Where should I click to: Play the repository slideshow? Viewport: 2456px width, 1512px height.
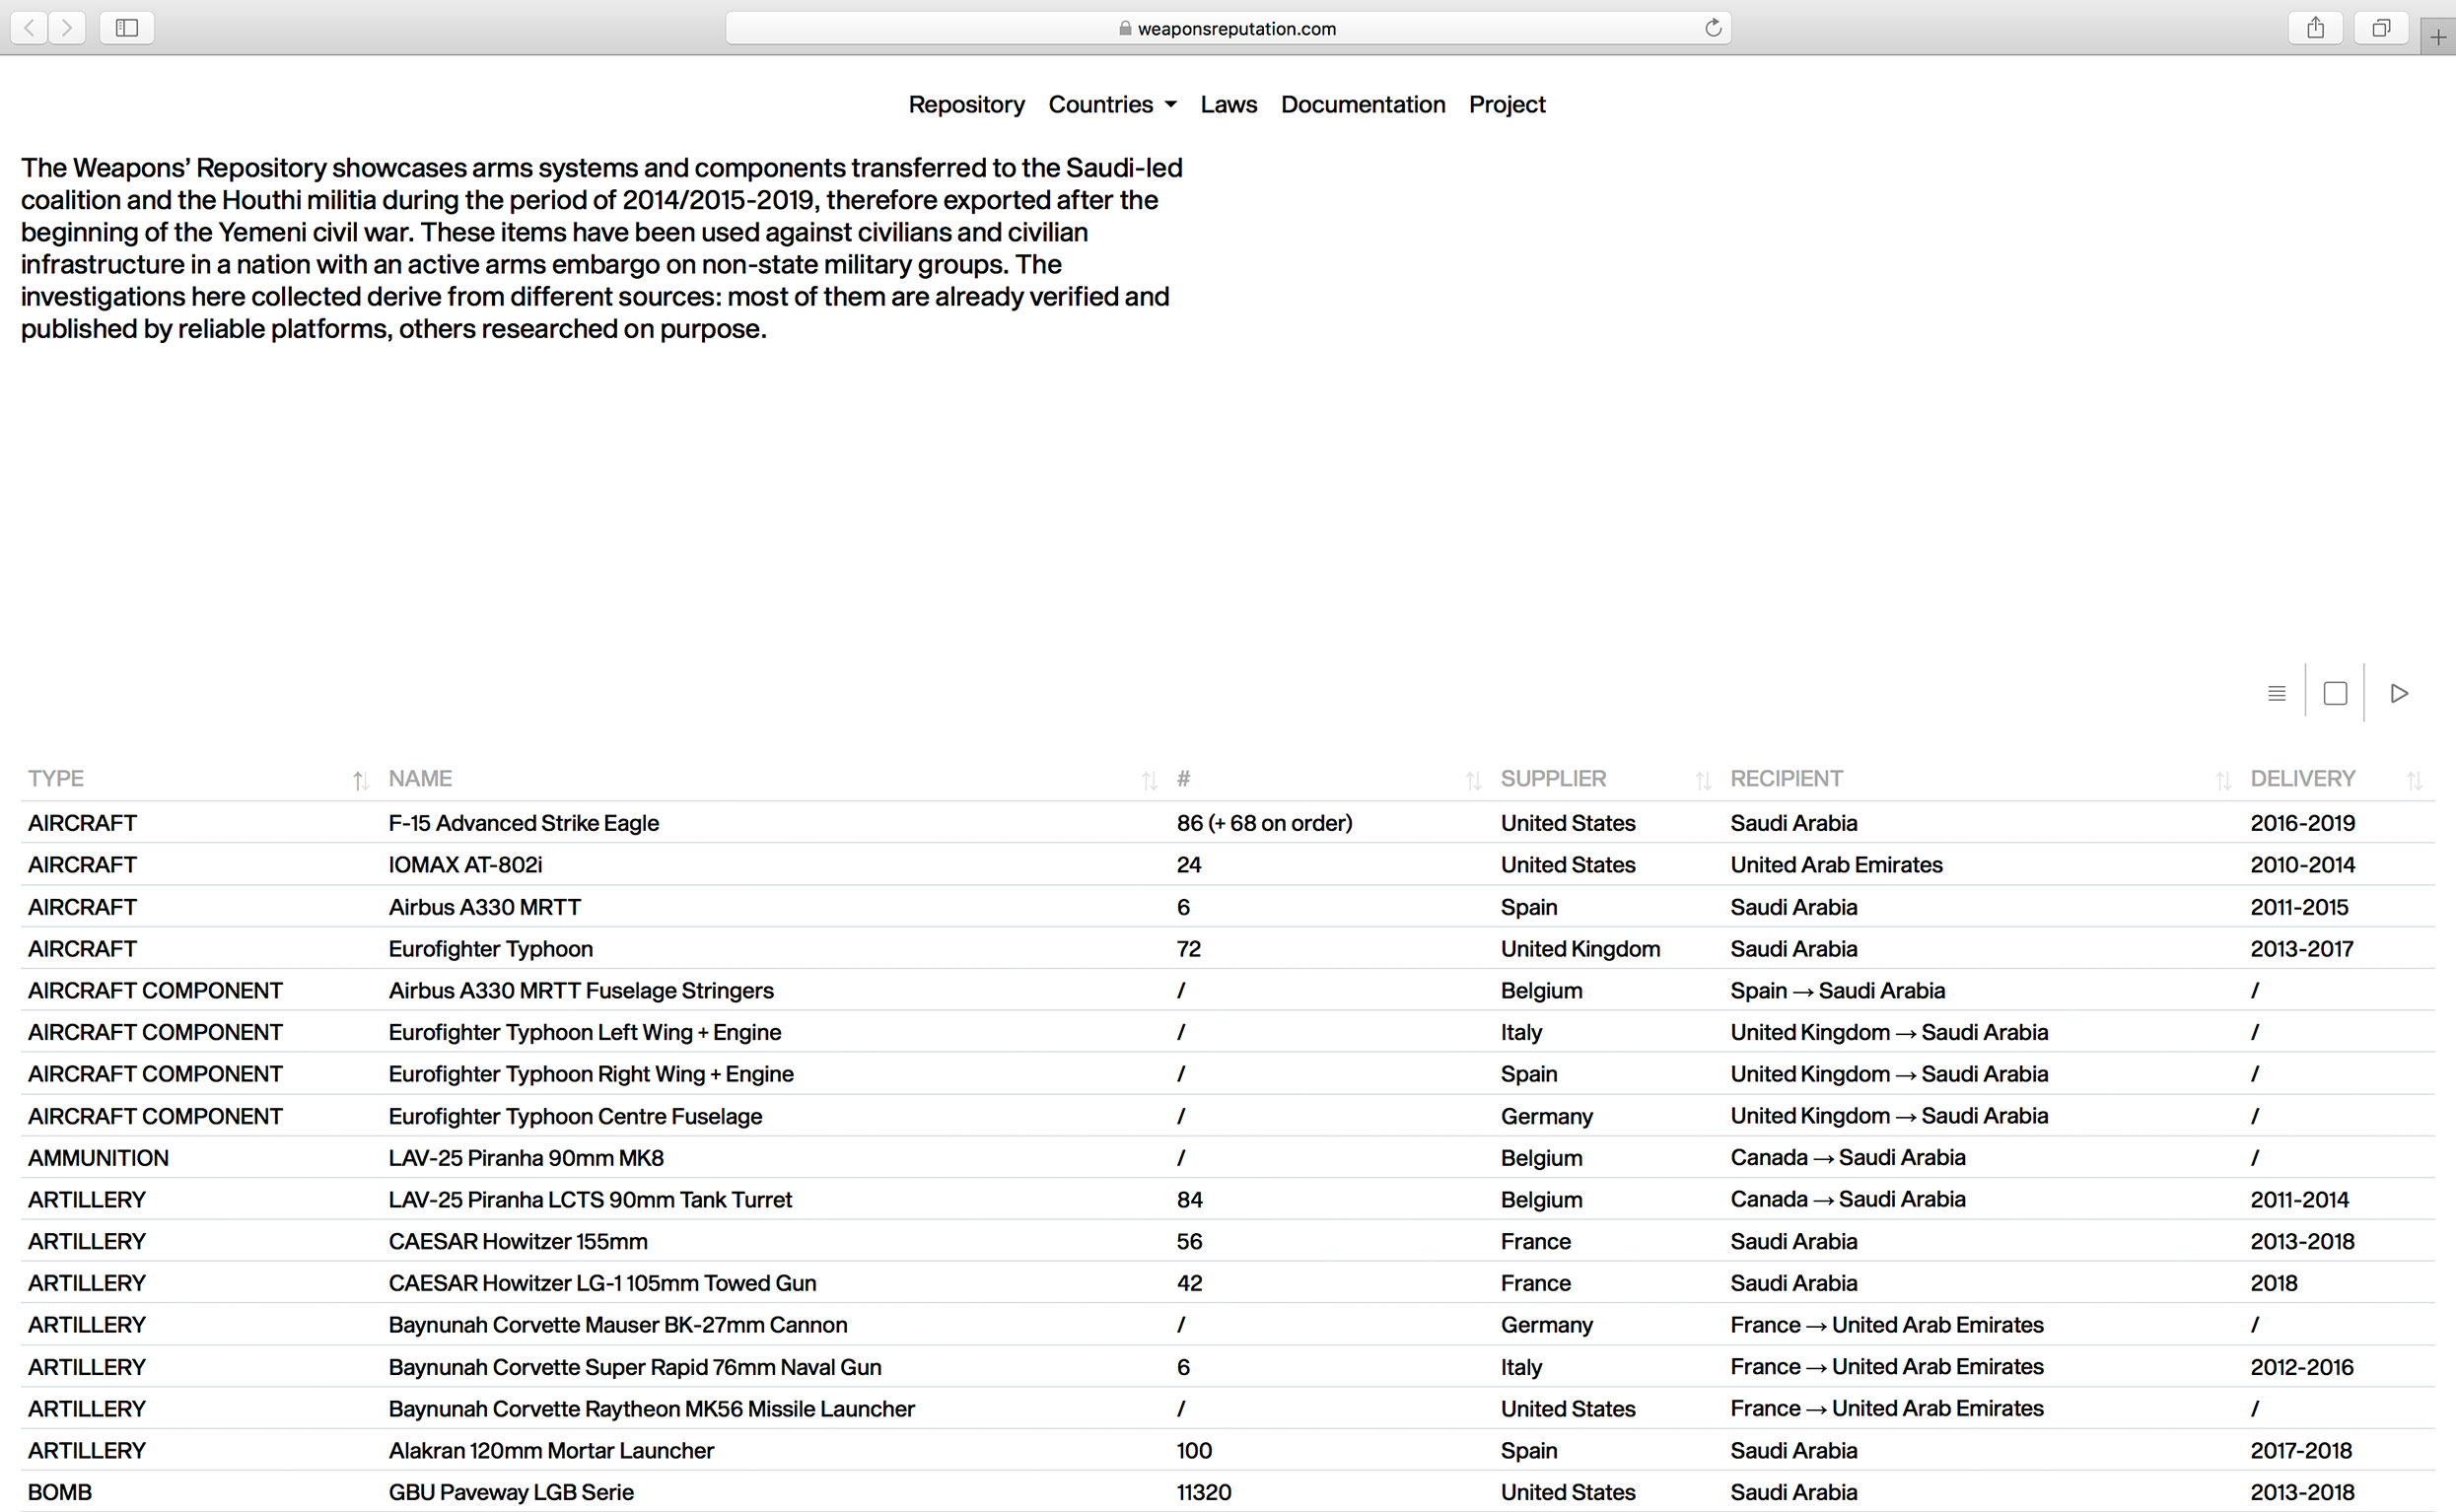pyautogui.click(x=2398, y=692)
